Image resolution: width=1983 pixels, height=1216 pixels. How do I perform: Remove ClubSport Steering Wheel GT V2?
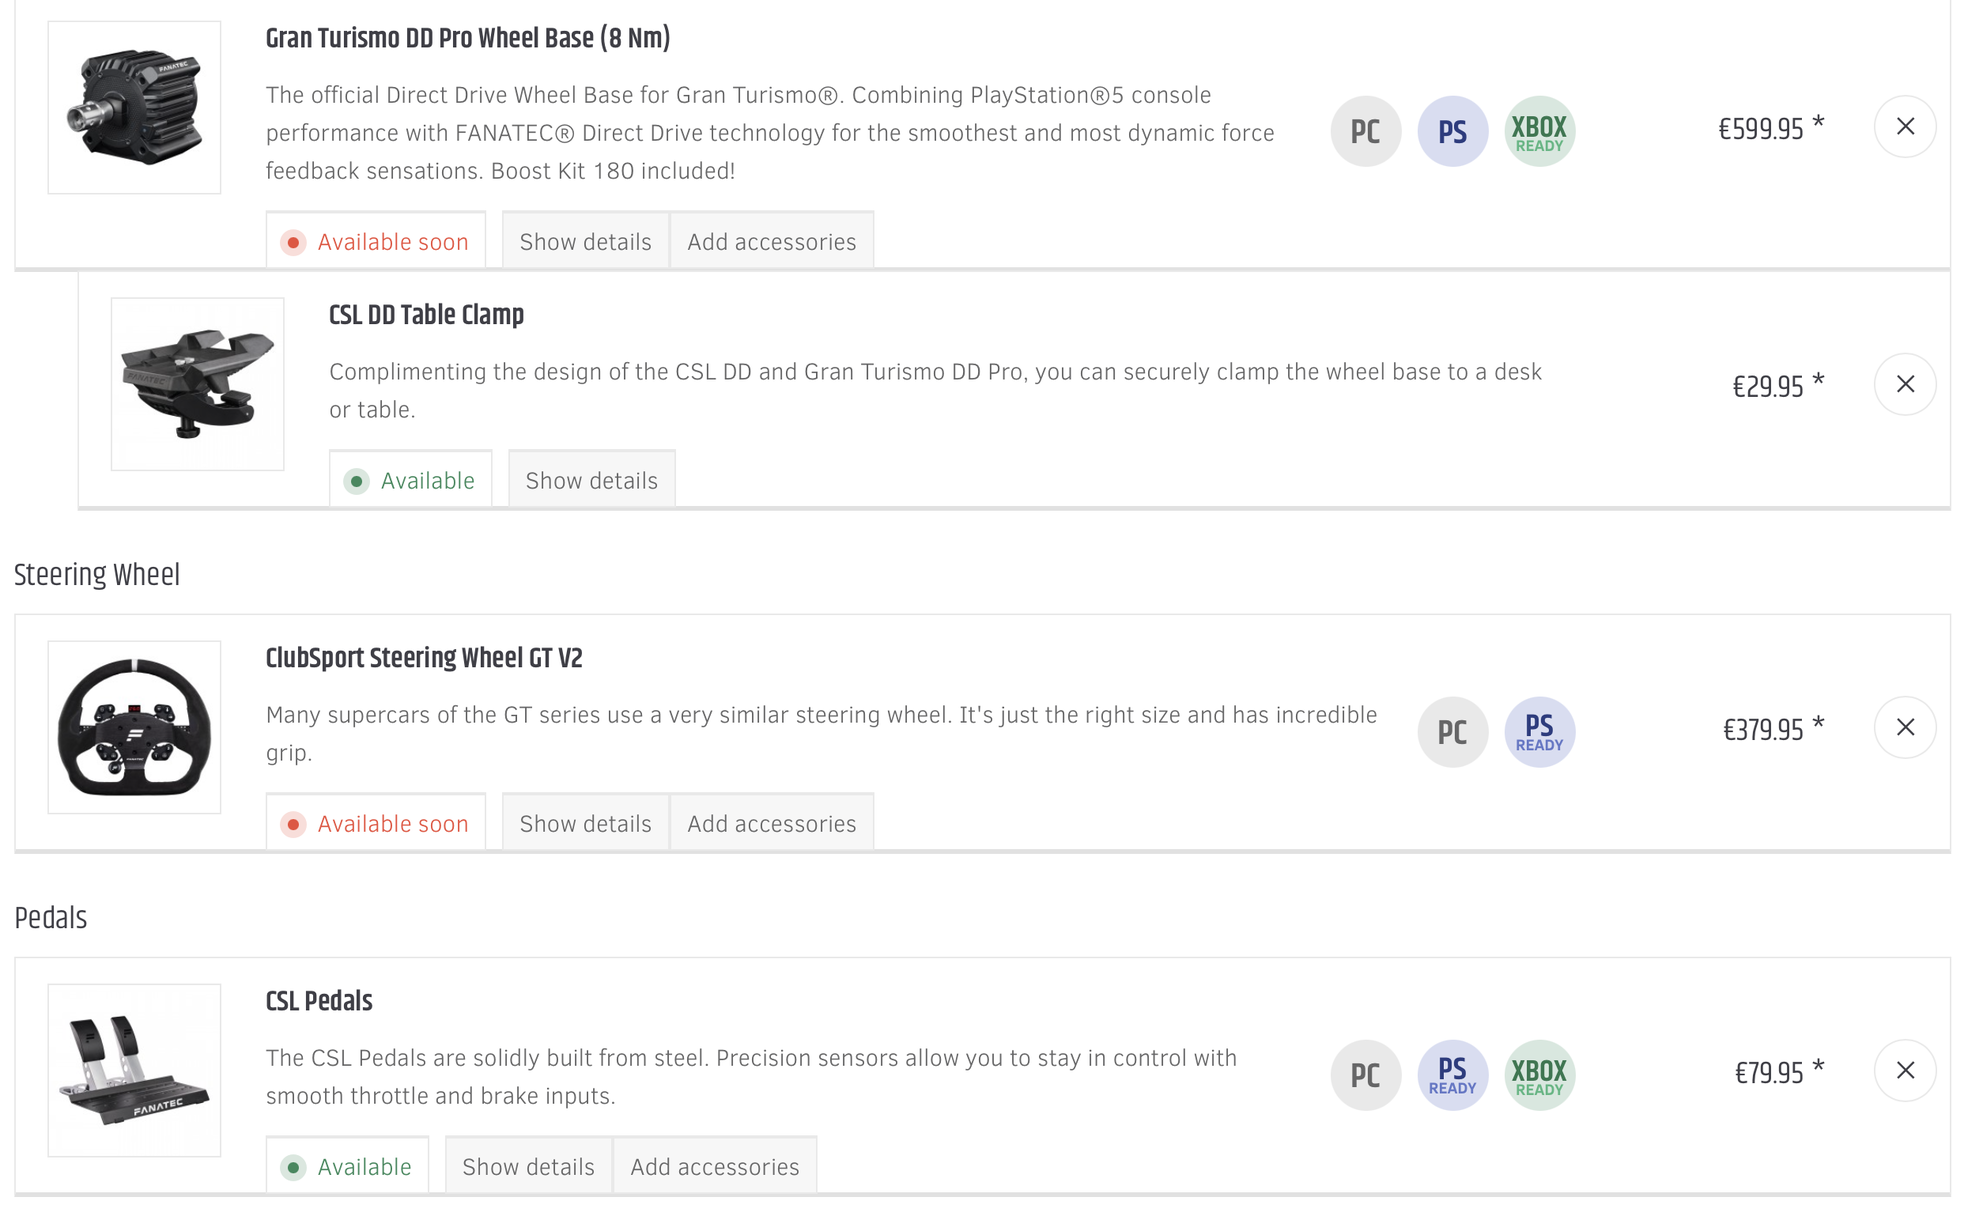(x=1904, y=727)
